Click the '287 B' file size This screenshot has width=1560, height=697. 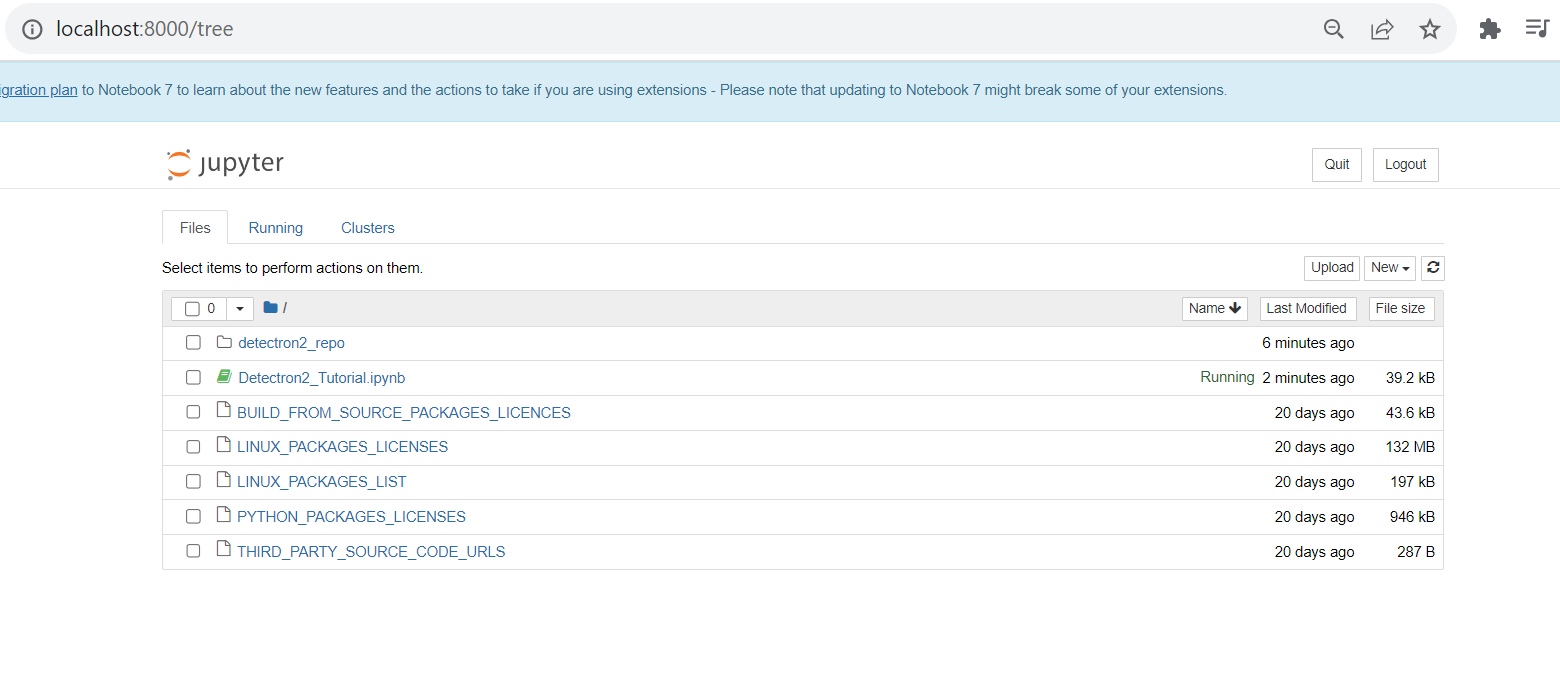click(x=1416, y=551)
